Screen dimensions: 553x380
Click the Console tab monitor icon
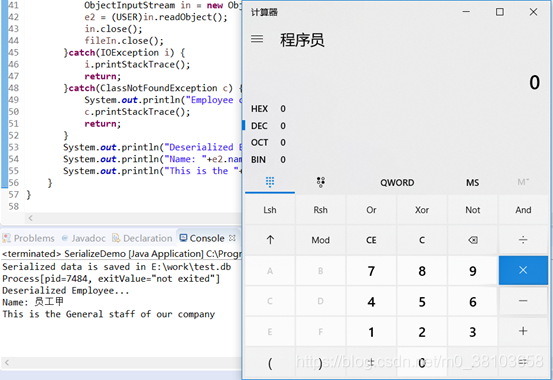click(183, 238)
